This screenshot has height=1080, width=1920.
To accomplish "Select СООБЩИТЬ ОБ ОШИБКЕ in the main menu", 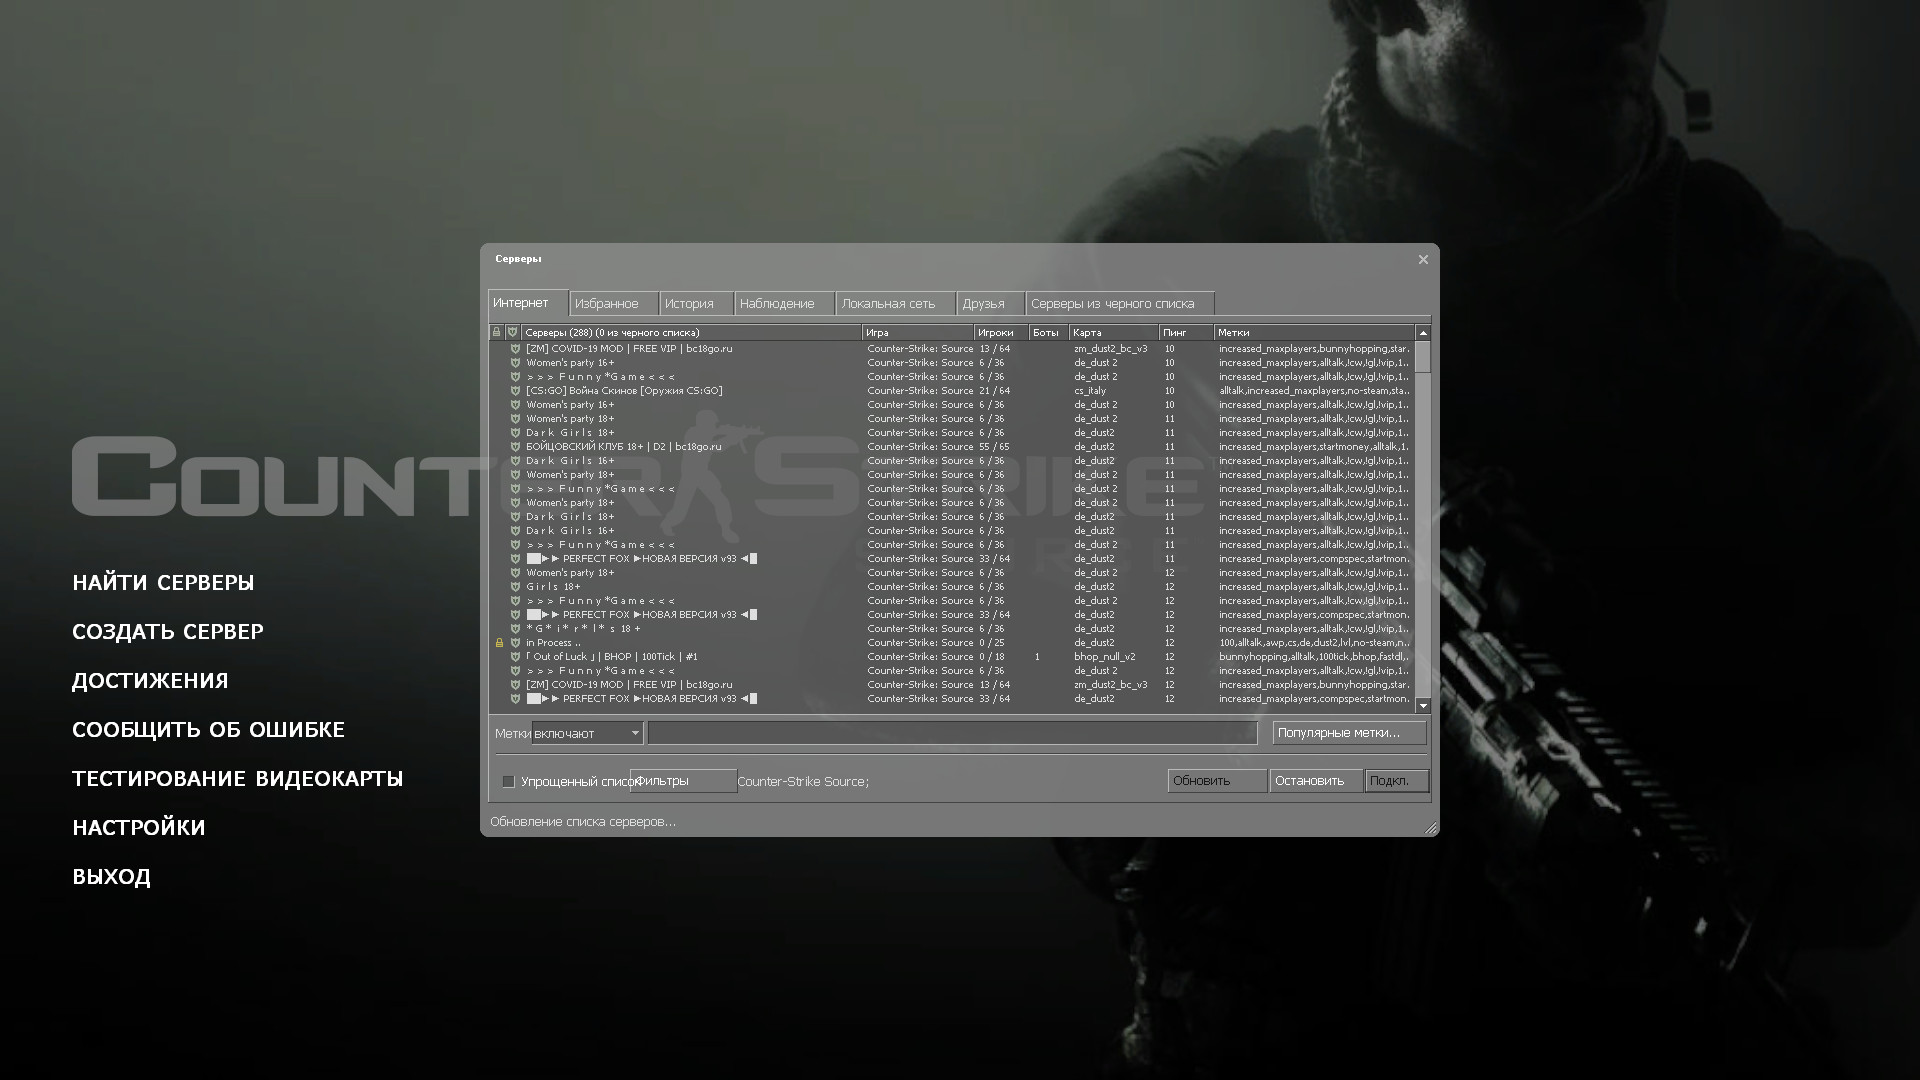I will click(208, 730).
